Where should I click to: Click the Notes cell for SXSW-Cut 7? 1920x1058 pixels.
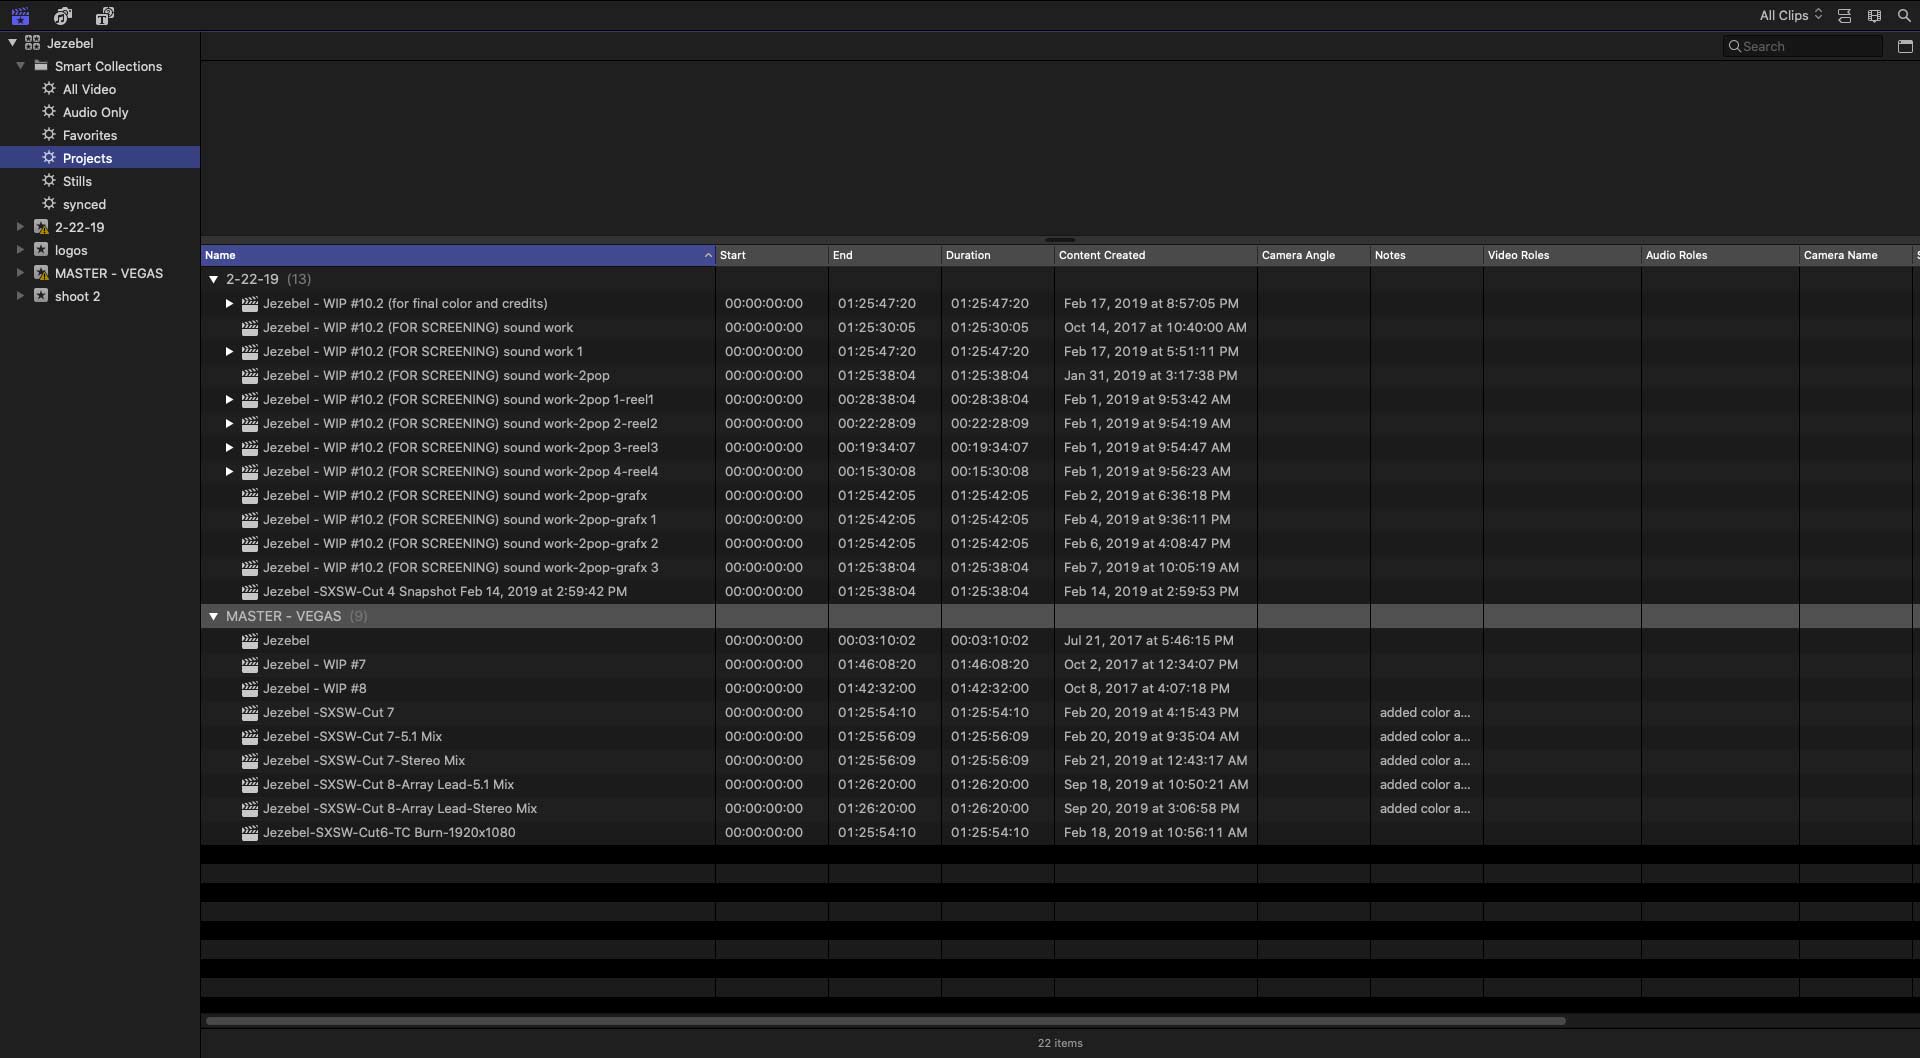[1425, 712]
